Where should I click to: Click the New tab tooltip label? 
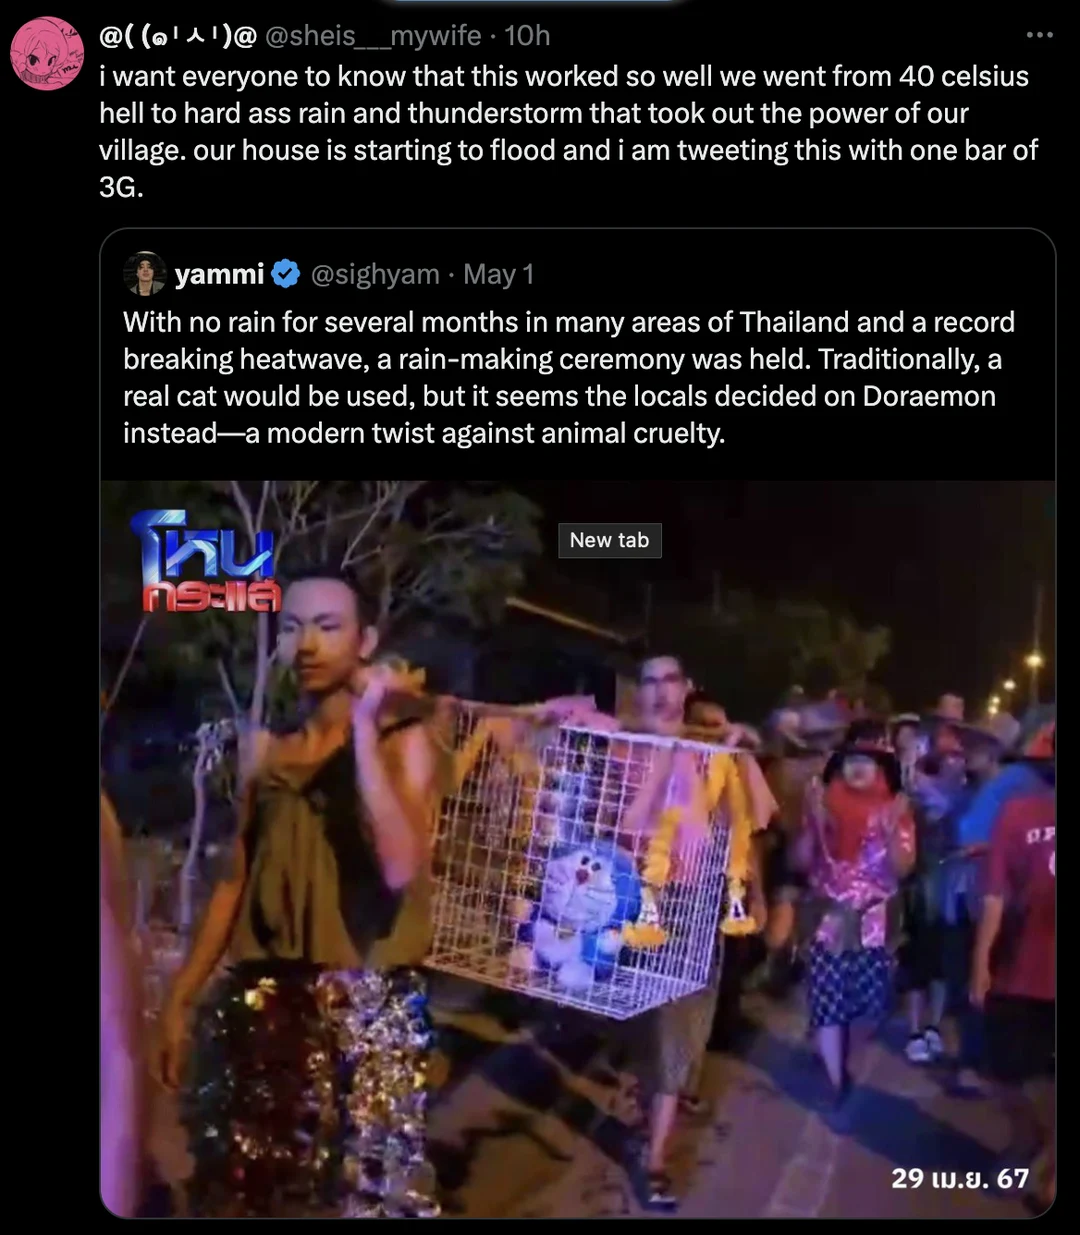pos(609,540)
